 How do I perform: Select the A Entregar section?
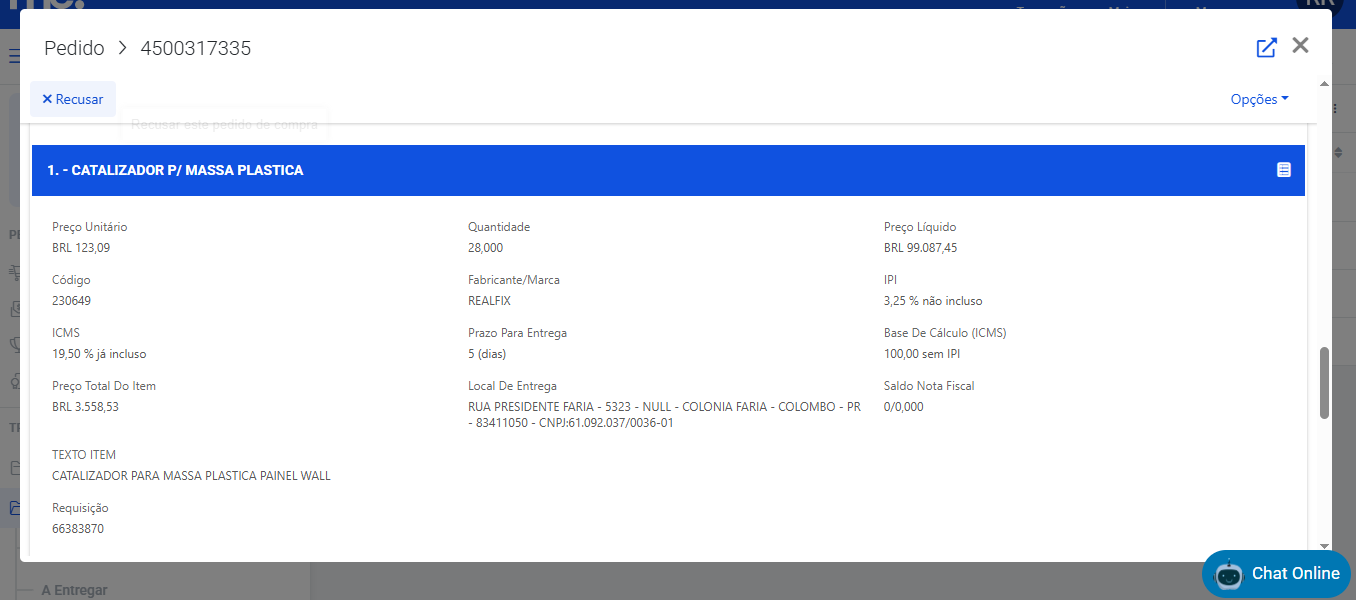coord(74,590)
